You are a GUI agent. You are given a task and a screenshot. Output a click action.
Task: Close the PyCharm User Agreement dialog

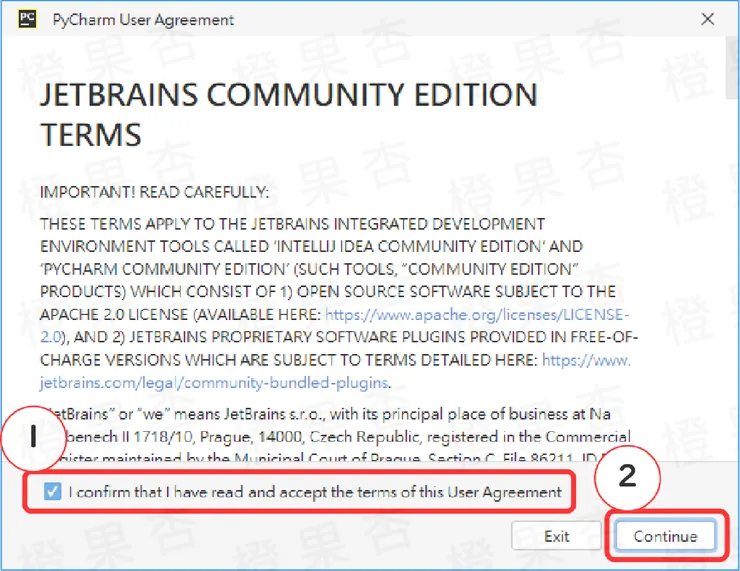(x=707, y=19)
